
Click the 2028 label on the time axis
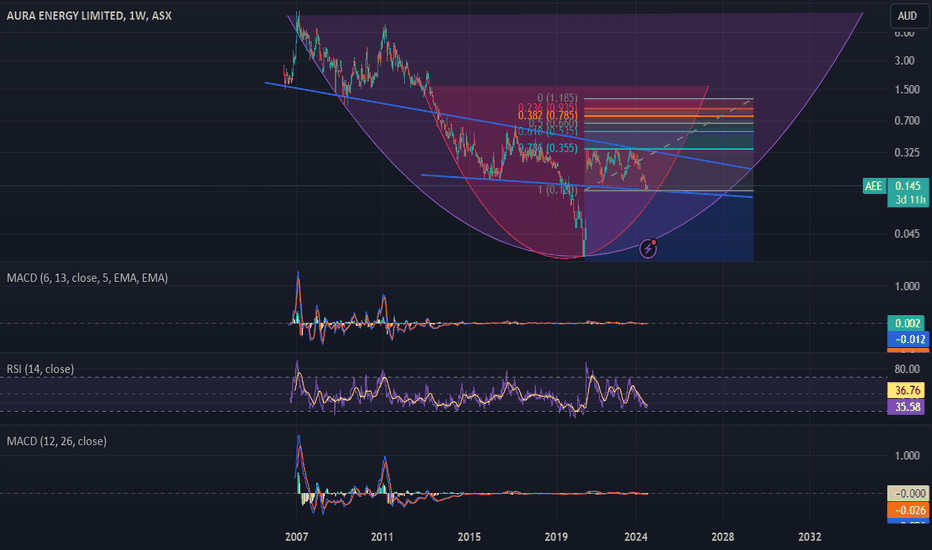(x=723, y=537)
